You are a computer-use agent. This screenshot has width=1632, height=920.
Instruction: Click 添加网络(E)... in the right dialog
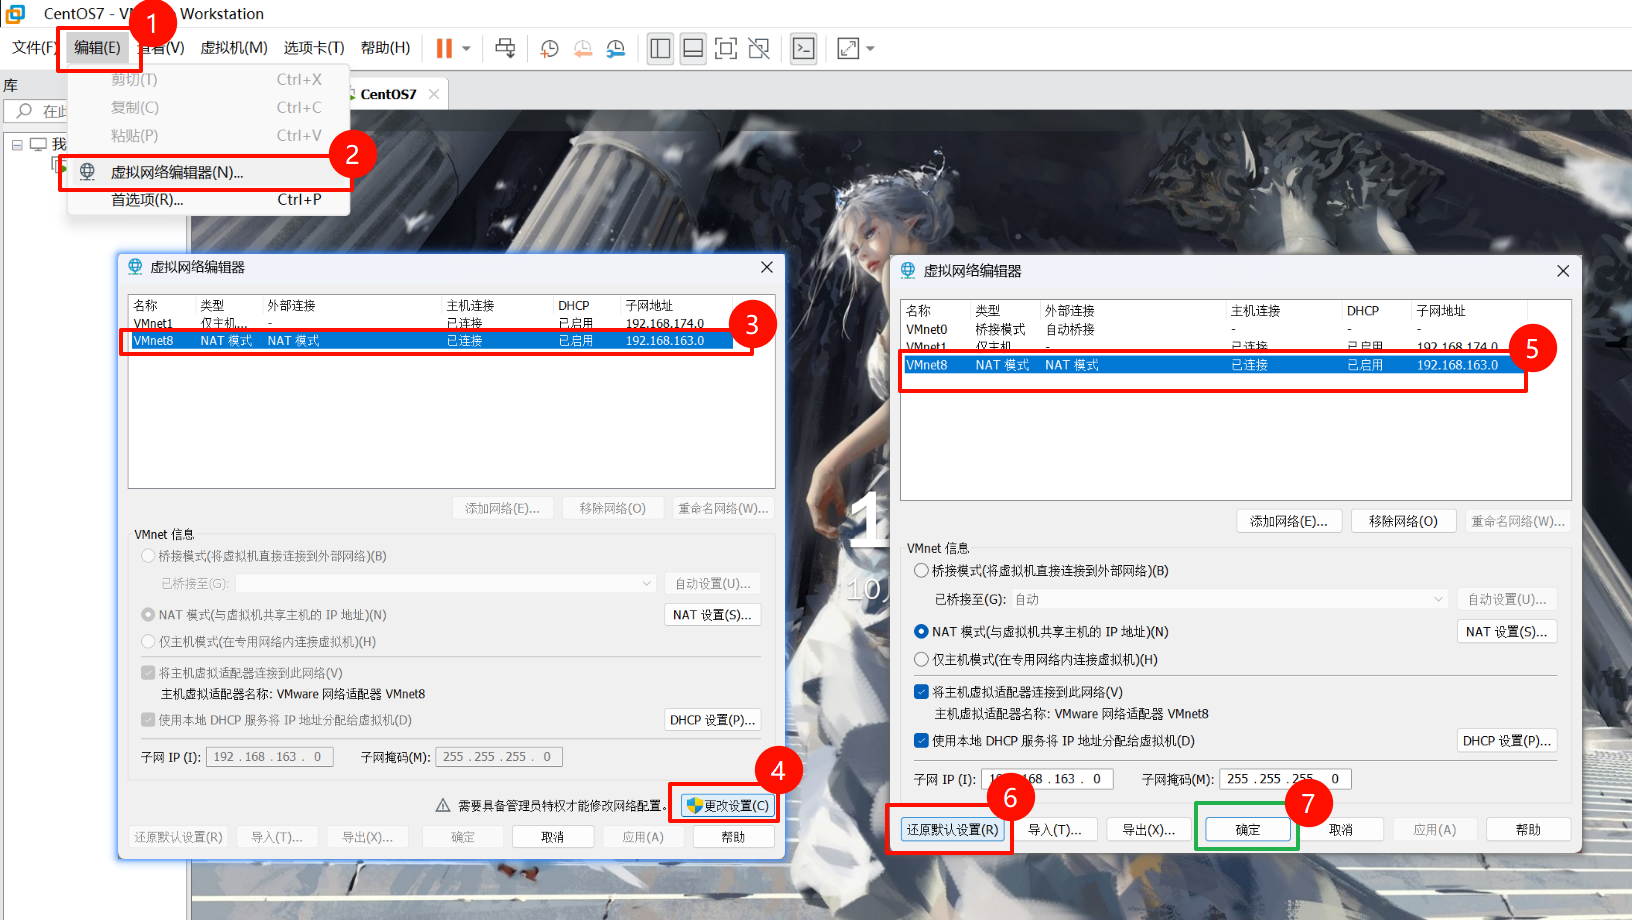point(1289,521)
